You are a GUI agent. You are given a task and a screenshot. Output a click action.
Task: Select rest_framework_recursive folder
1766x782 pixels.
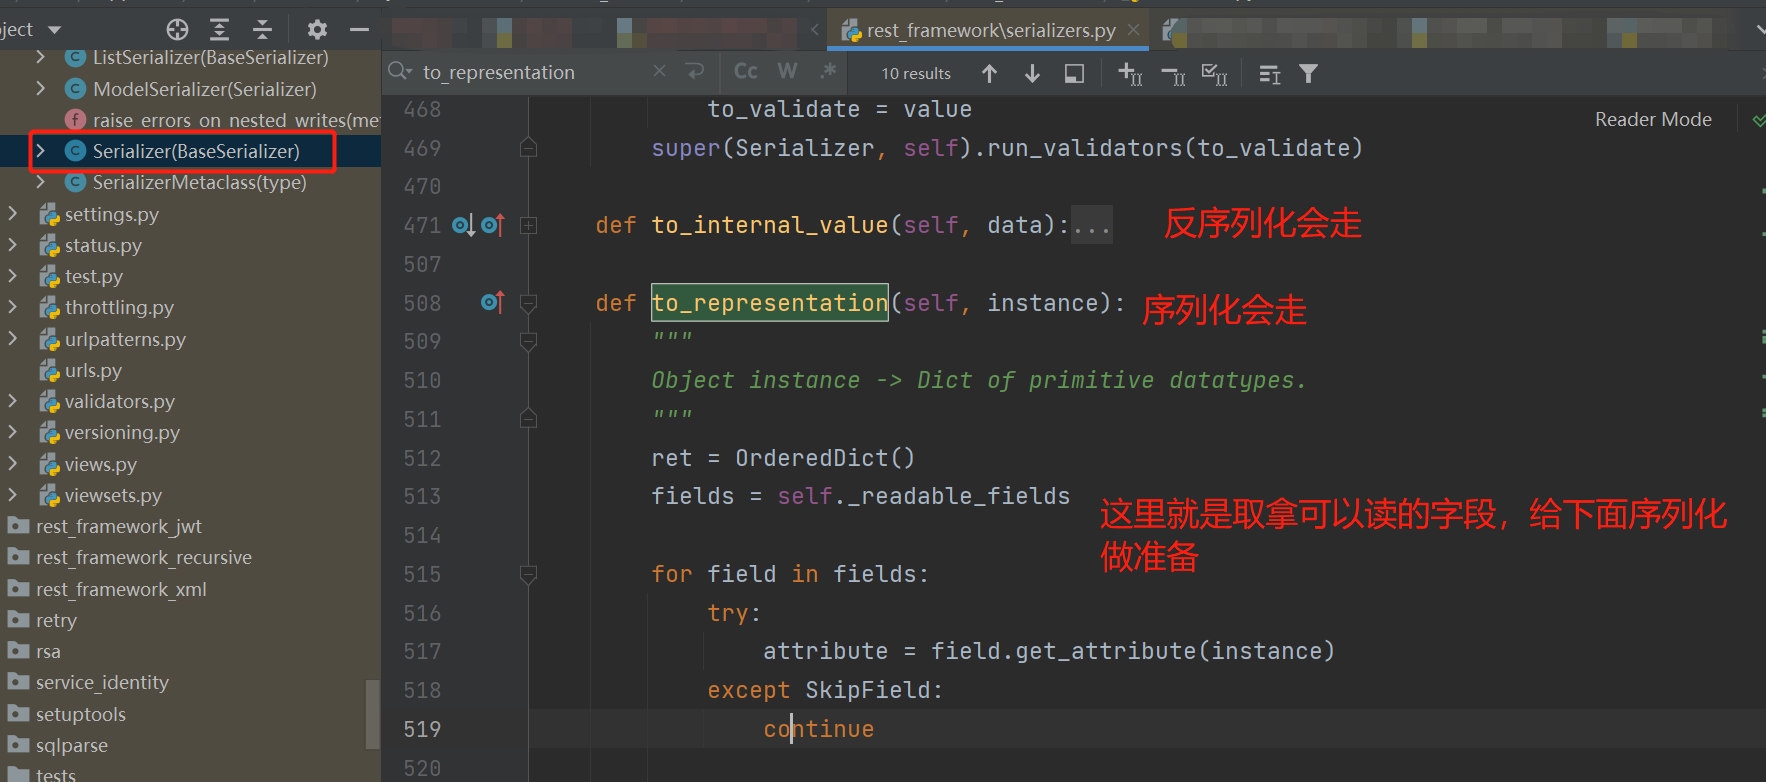143,557
